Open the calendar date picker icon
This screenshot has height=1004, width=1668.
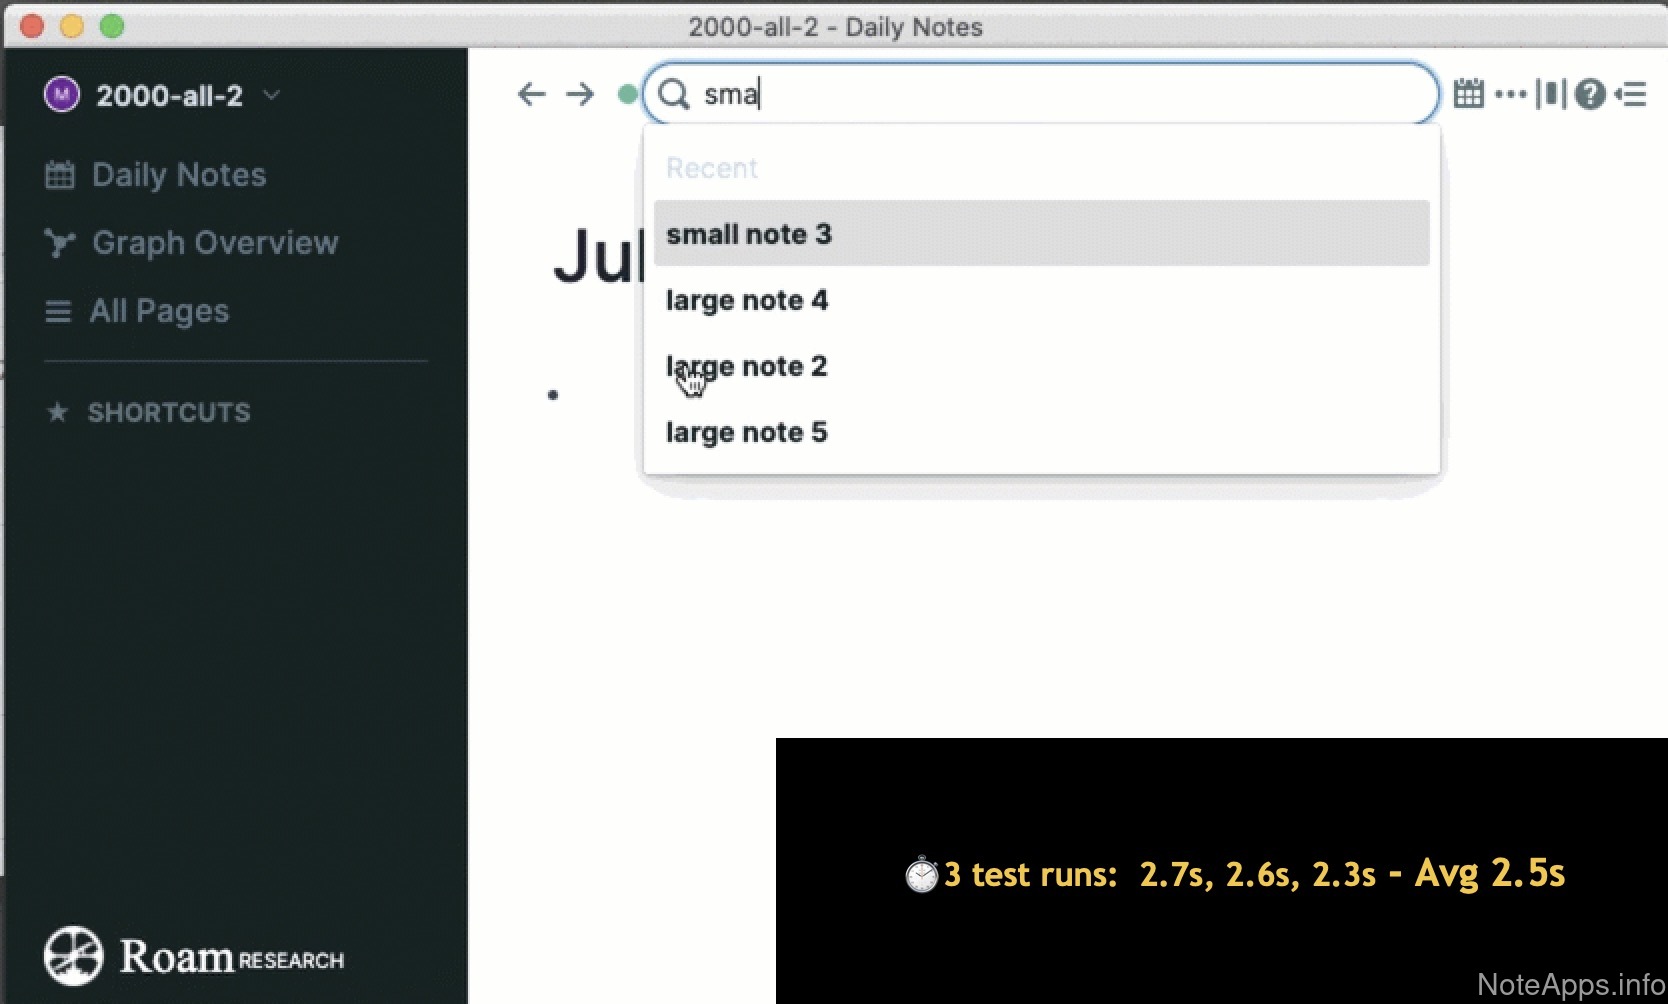1468,94
